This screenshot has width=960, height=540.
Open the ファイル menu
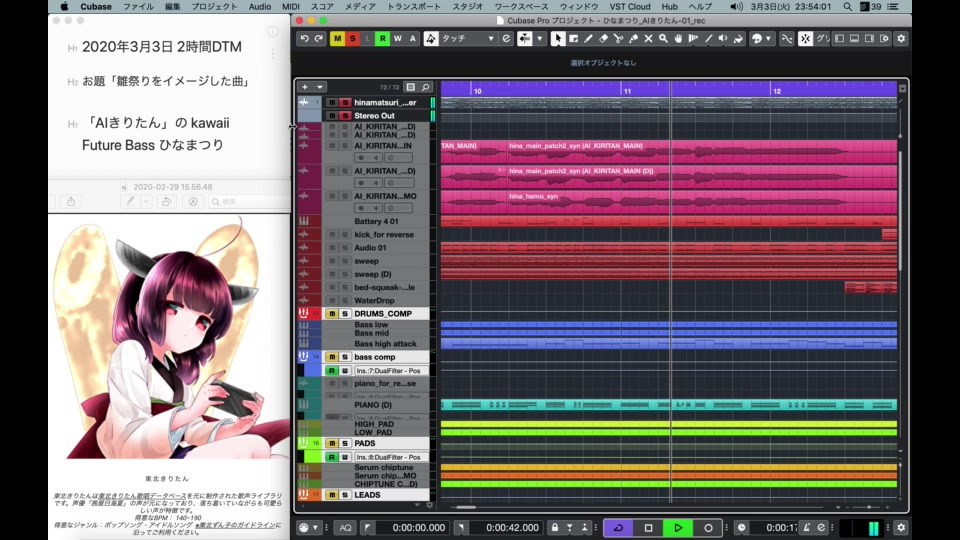pyautogui.click(x=138, y=7)
